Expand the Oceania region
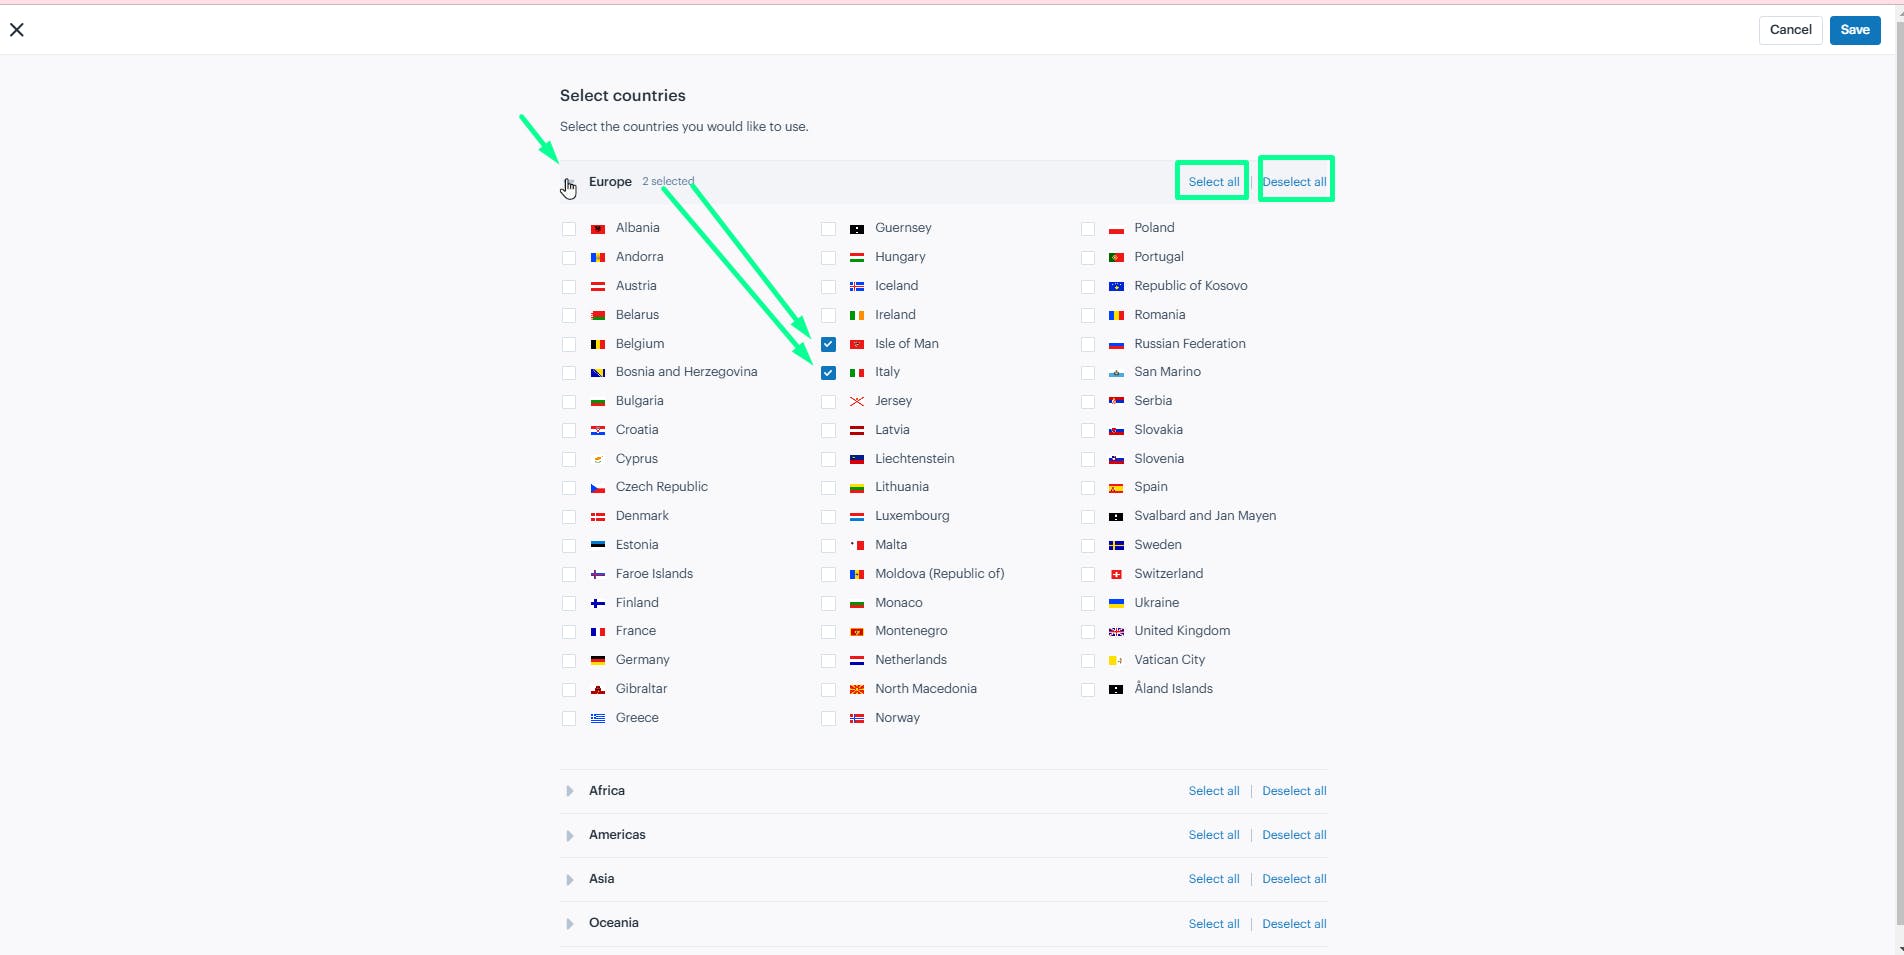The image size is (1904, 955). 569,923
